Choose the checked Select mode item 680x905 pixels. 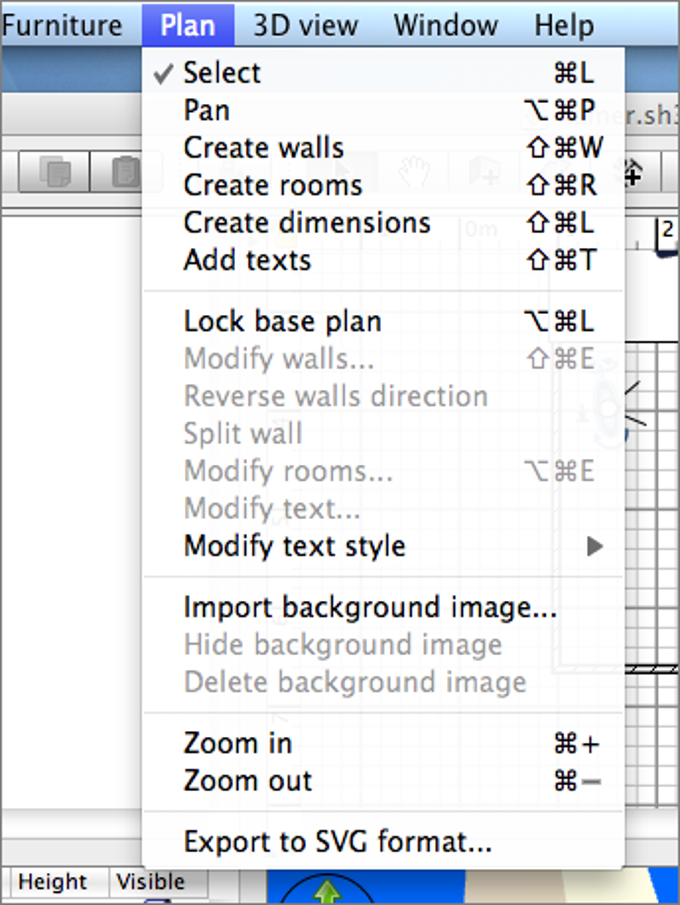pos(222,73)
